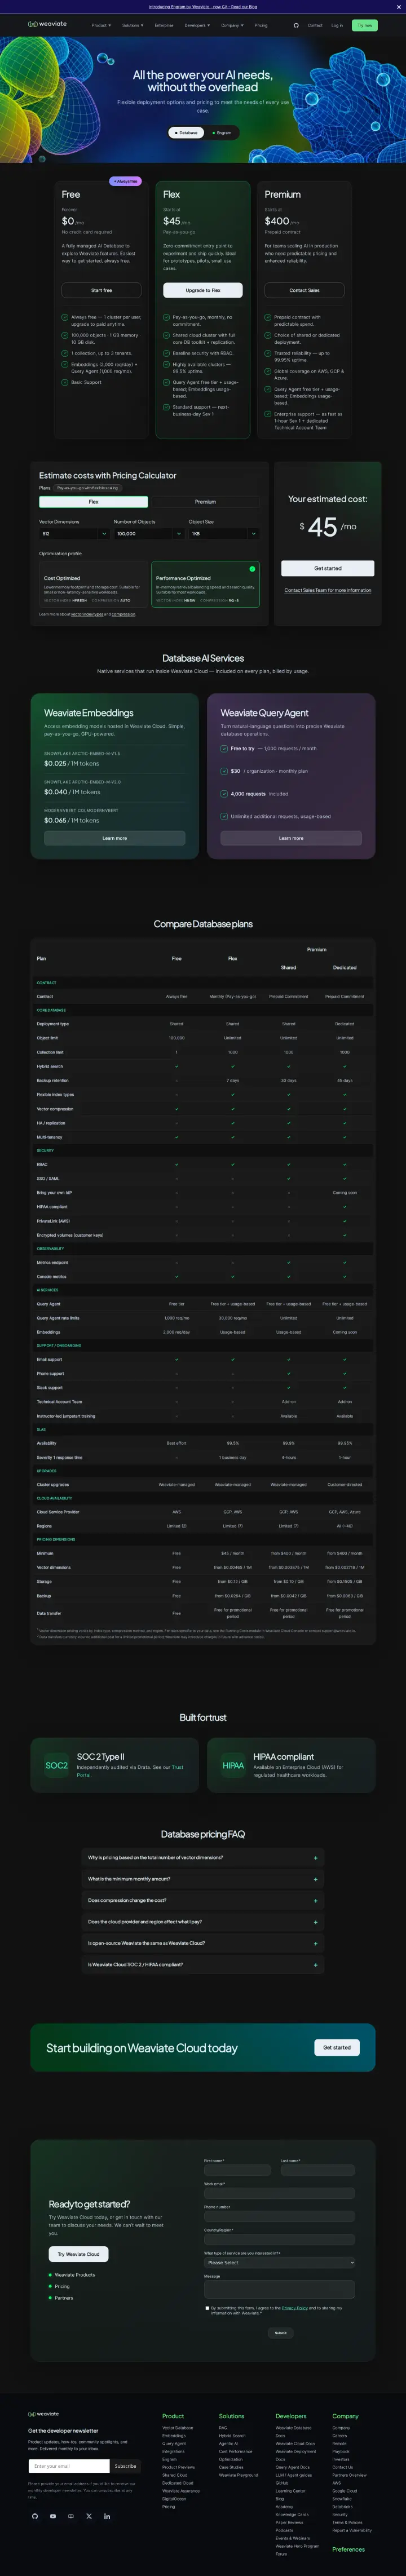Click Learn more on Weaviate Query Agent card

(291, 838)
